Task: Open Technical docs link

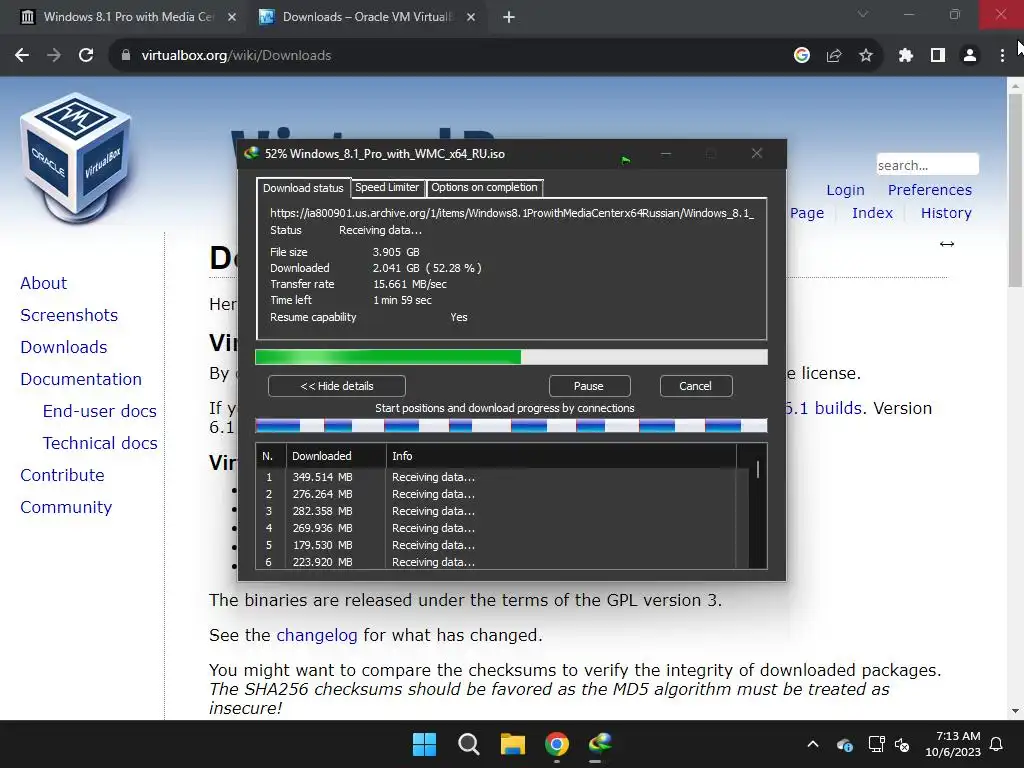Action: point(100,443)
